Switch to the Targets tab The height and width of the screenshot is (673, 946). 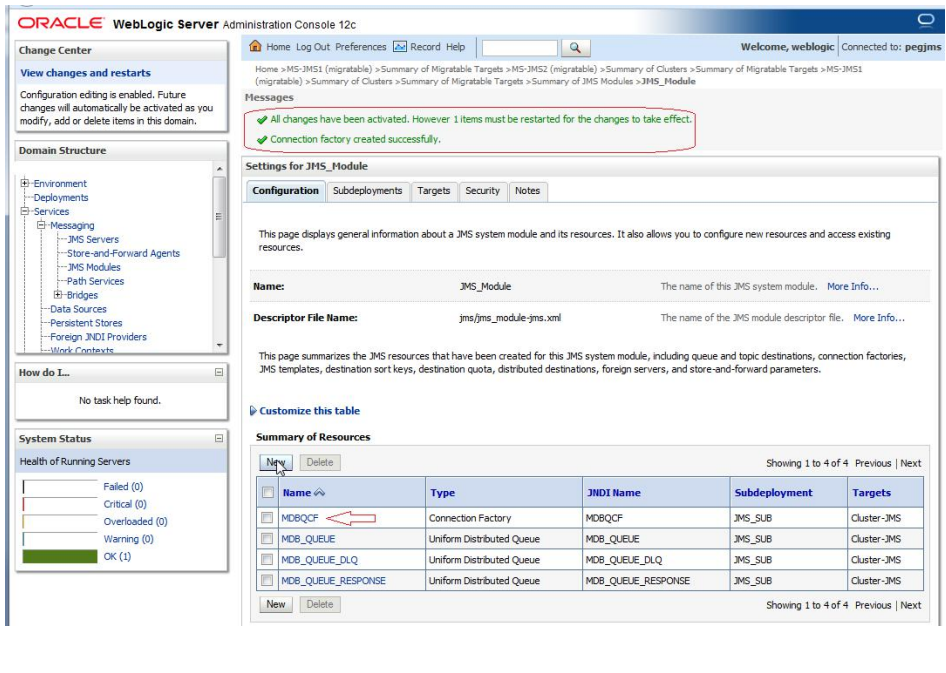tap(434, 191)
